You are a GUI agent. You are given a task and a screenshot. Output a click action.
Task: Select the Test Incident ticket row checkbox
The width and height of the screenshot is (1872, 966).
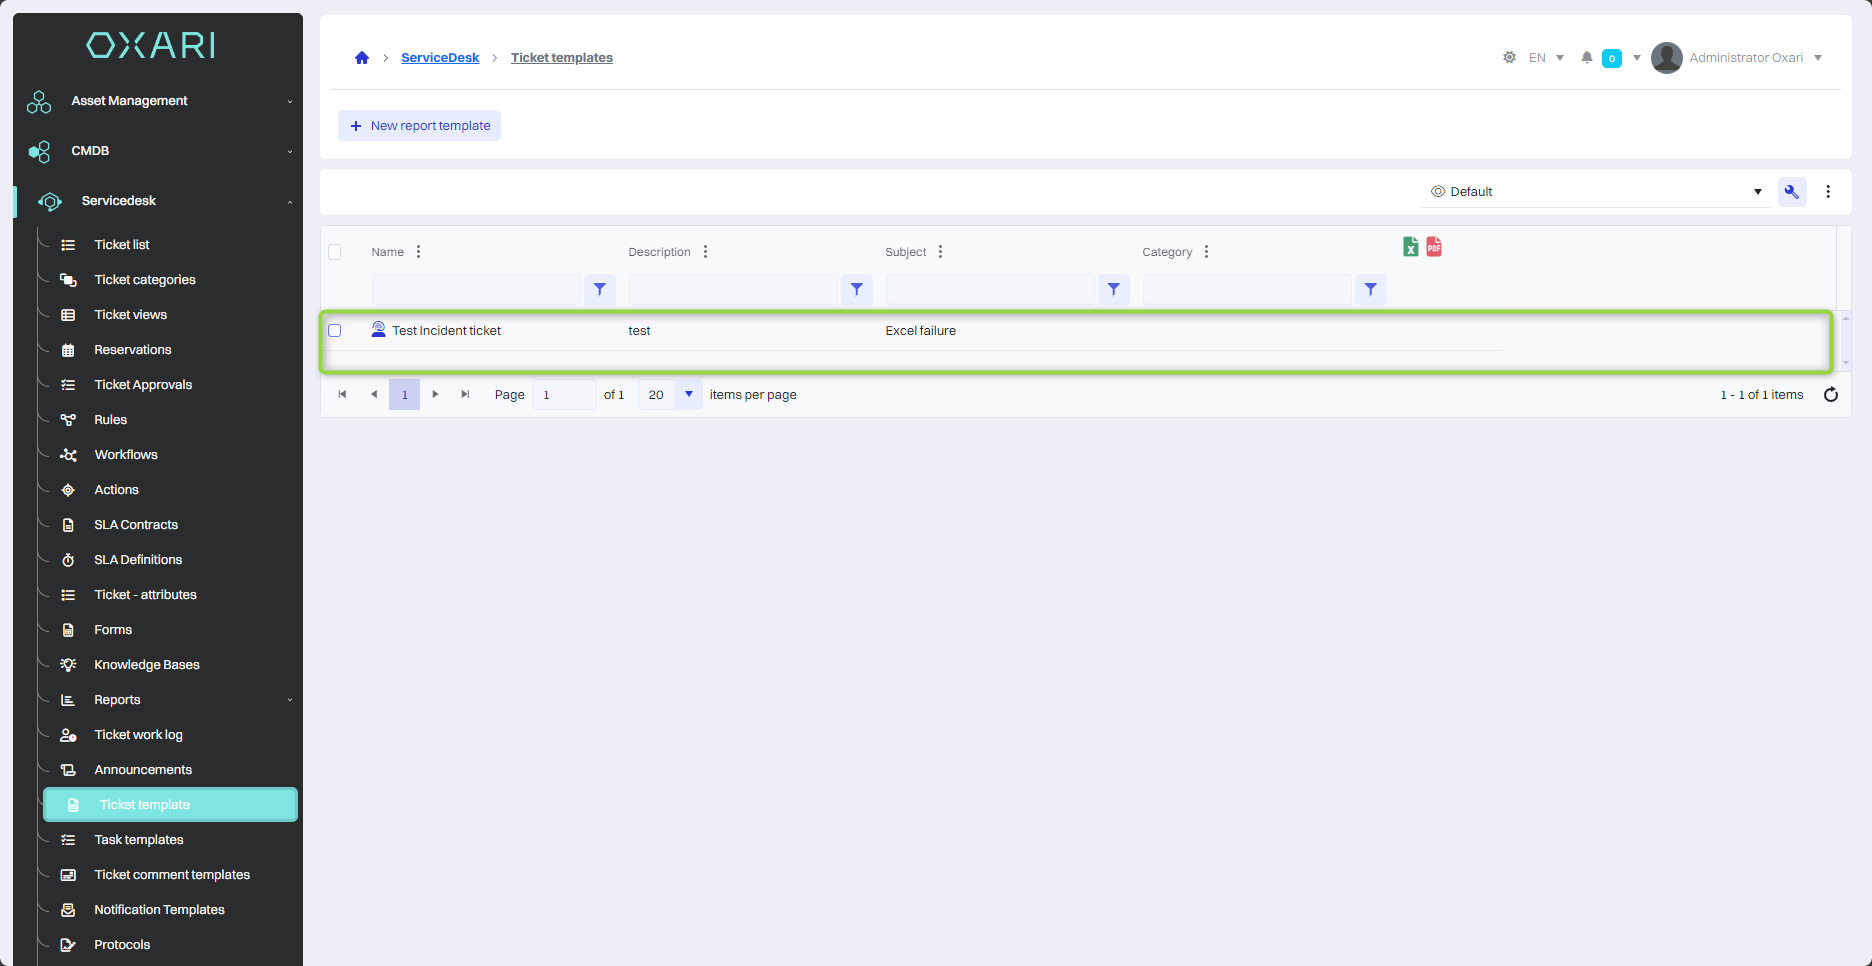click(335, 331)
